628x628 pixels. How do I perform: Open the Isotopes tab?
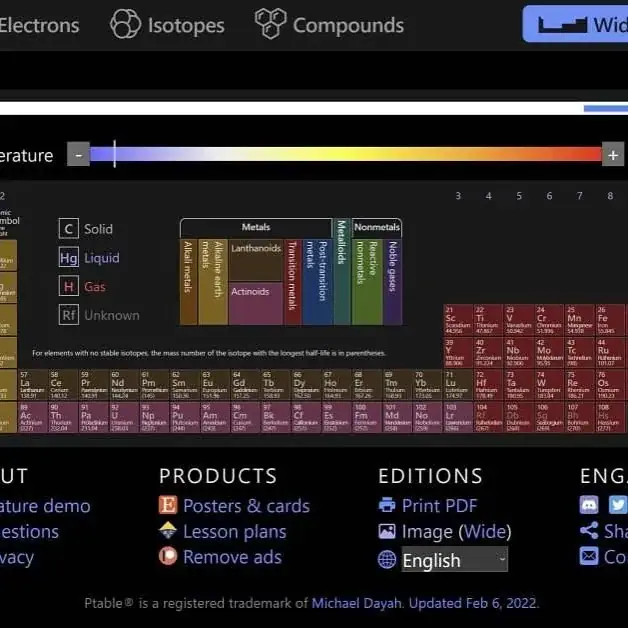point(167,25)
